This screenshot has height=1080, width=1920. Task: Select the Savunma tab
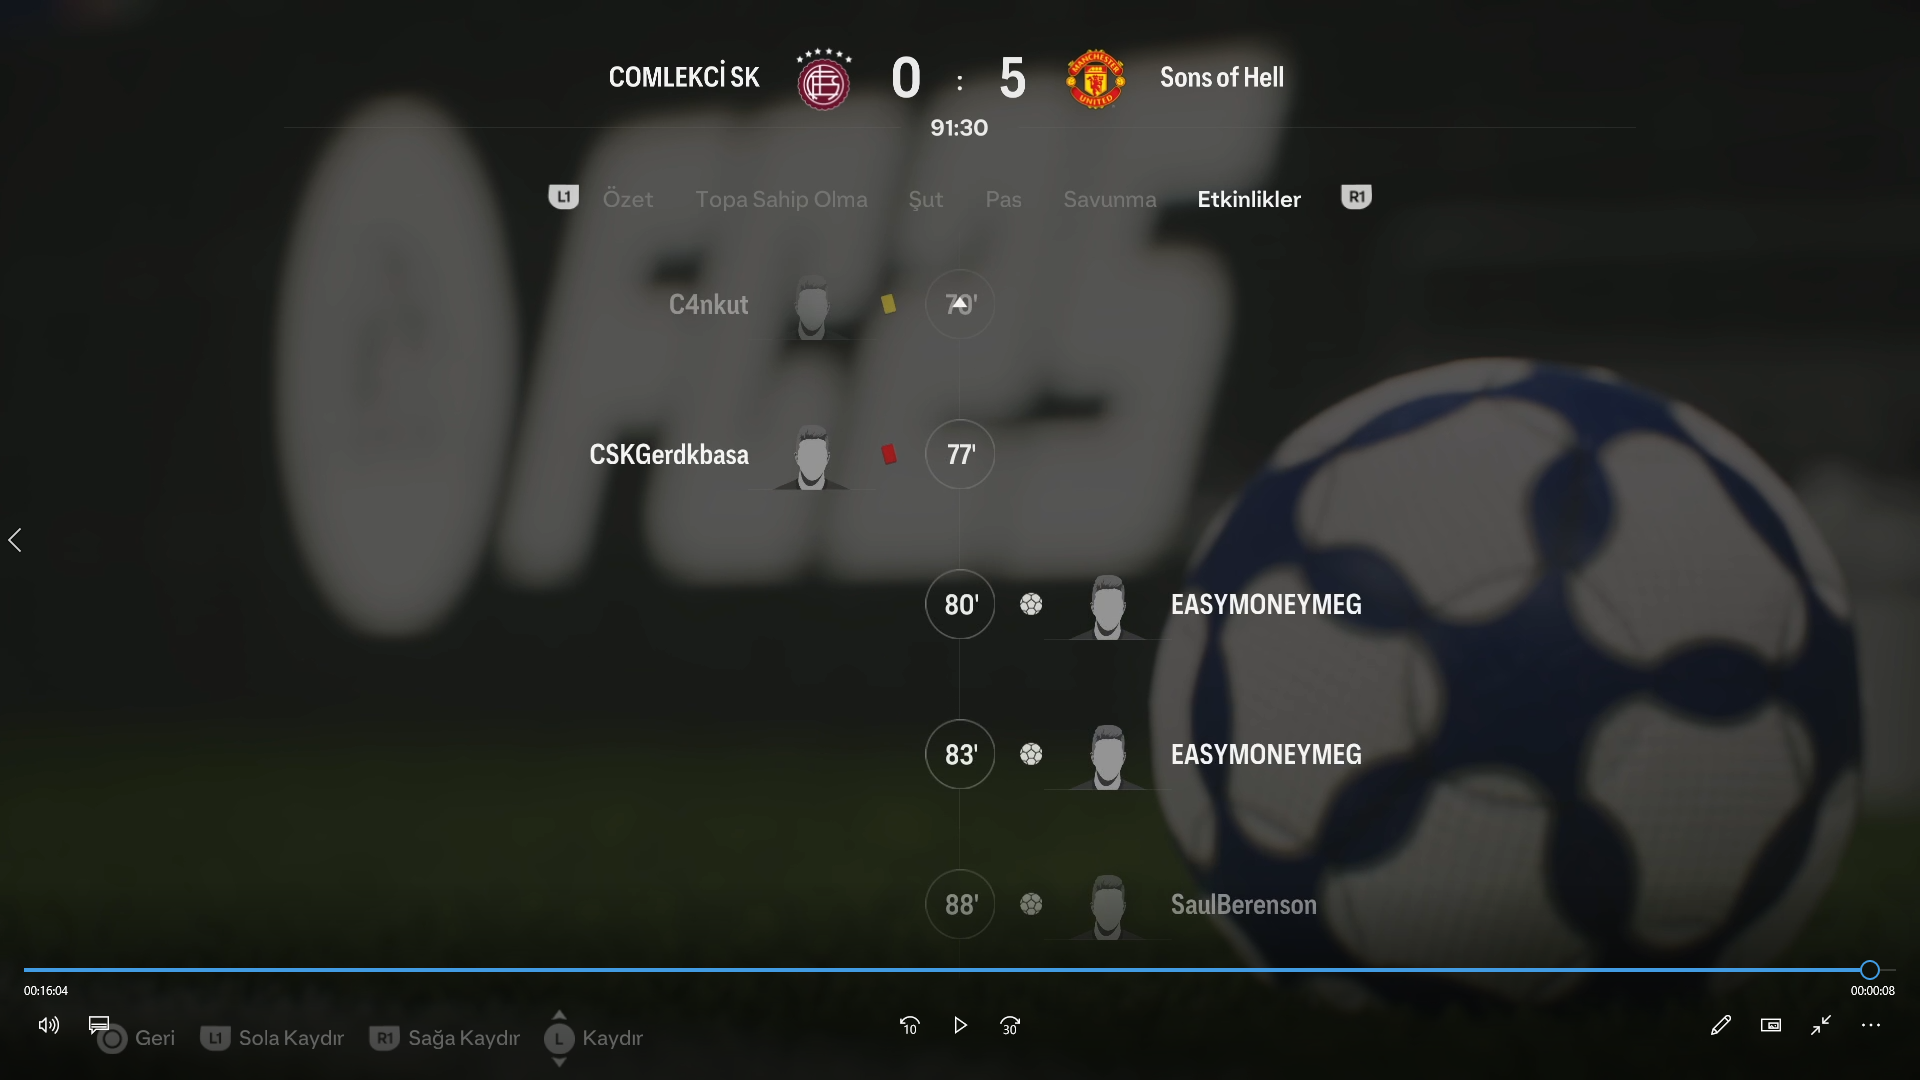(x=1110, y=199)
